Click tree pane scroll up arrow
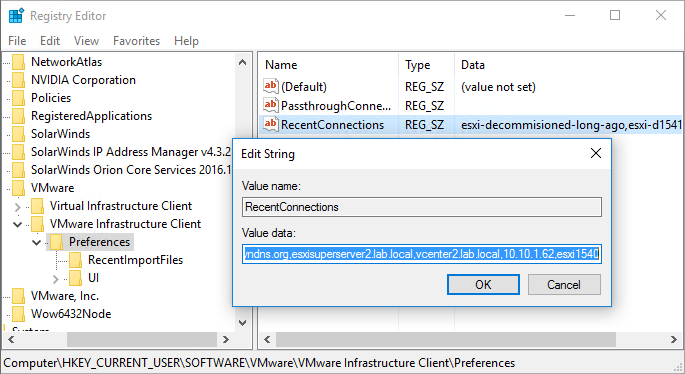This screenshot has width=685, height=374. 242,62
